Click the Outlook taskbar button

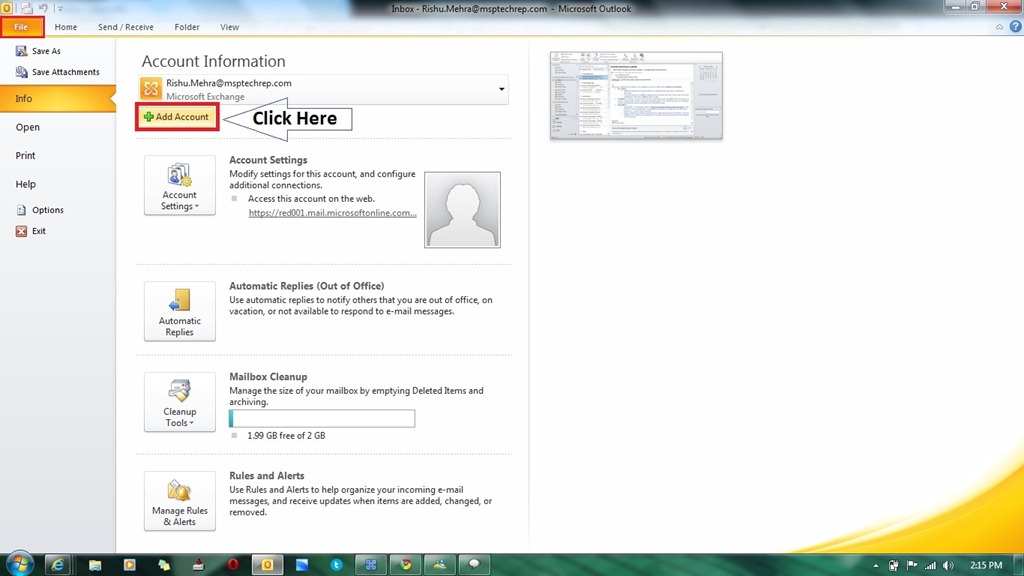click(267, 565)
